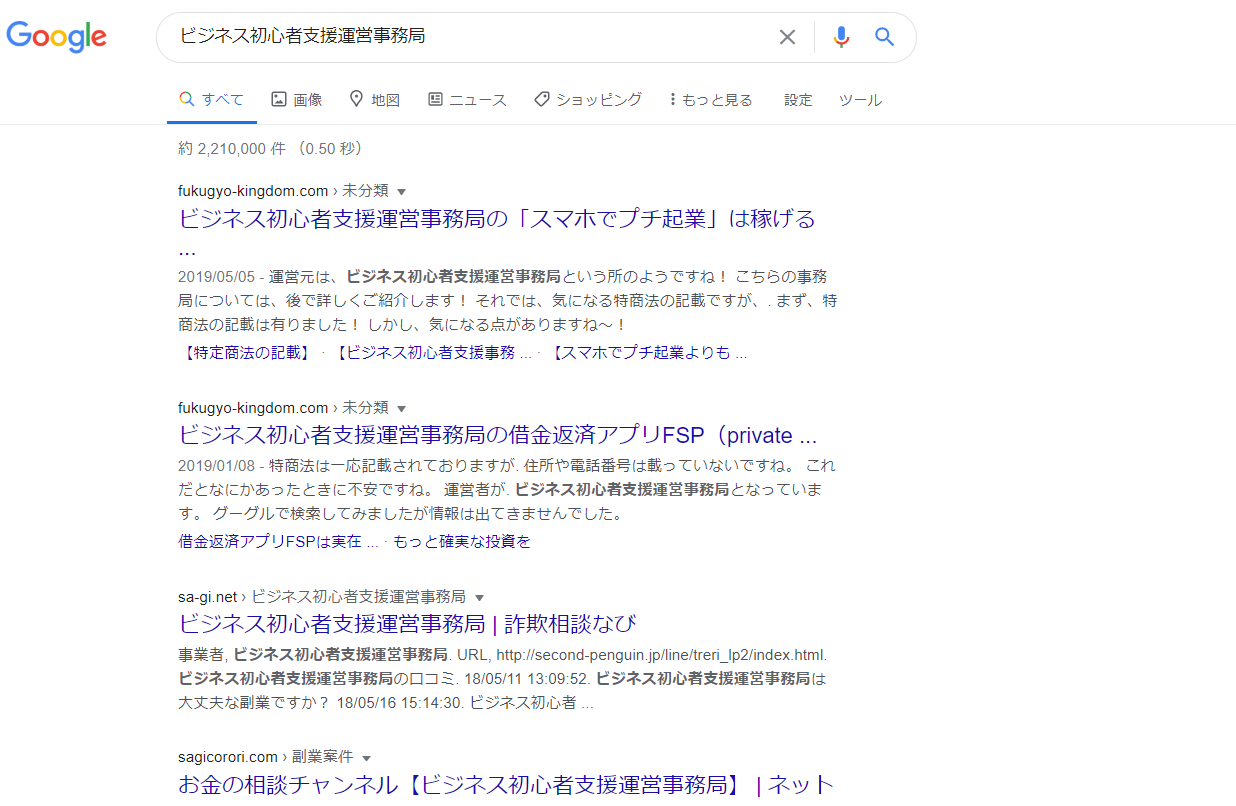Click the sagicorori.com › 副業案件 breadcrumb text
1236x806 pixels.
tap(265, 758)
